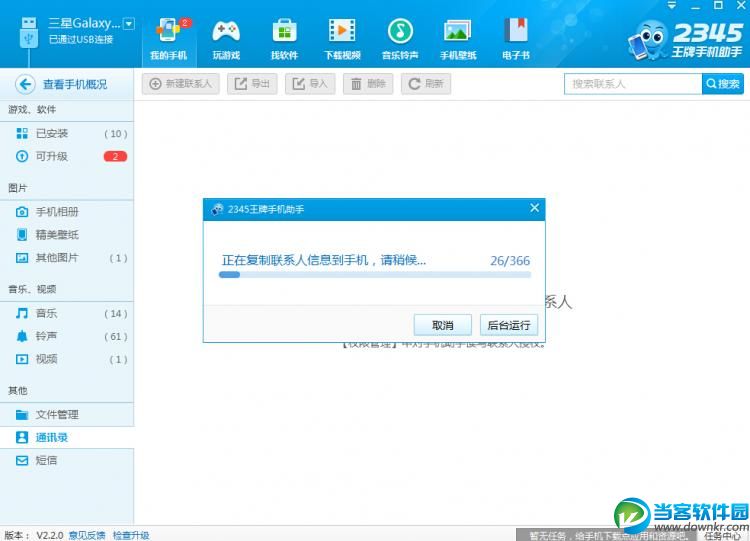Open 已安装 apps list
Image resolution: width=750 pixels, height=541 pixels.
(x=67, y=133)
